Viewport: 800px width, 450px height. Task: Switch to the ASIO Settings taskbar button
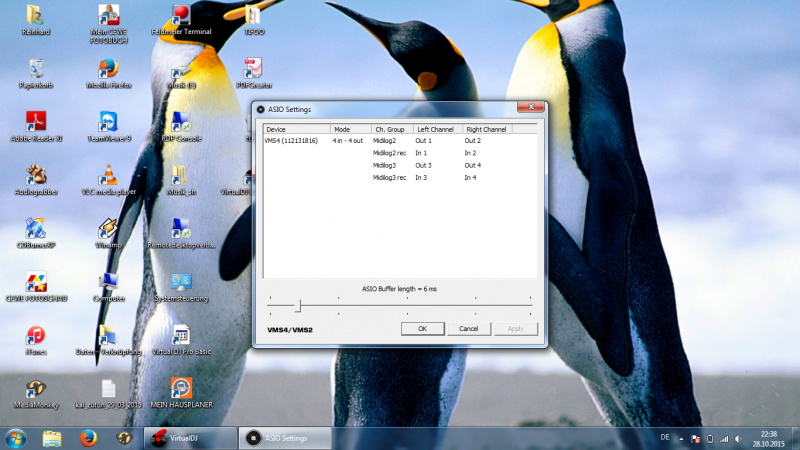[285, 438]
